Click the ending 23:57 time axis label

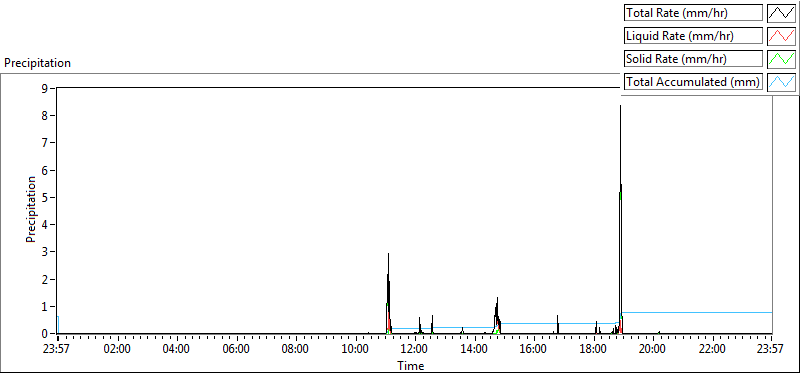point(770,349)
